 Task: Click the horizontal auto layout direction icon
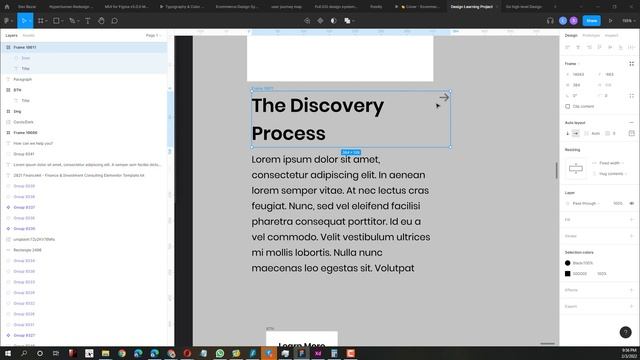coord(576,133)
